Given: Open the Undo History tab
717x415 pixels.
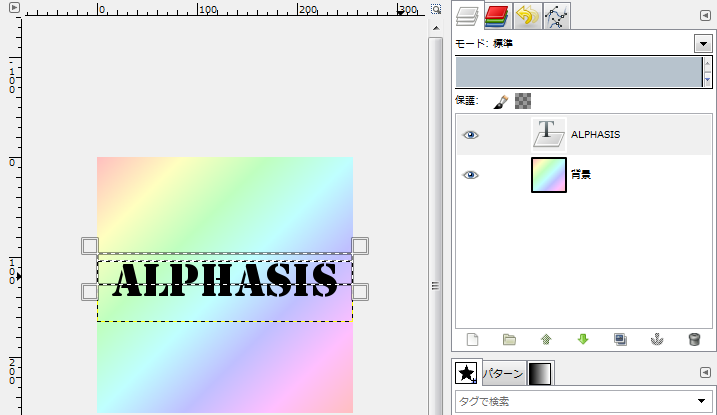Looking at the screenshot, I should (528, 16).
